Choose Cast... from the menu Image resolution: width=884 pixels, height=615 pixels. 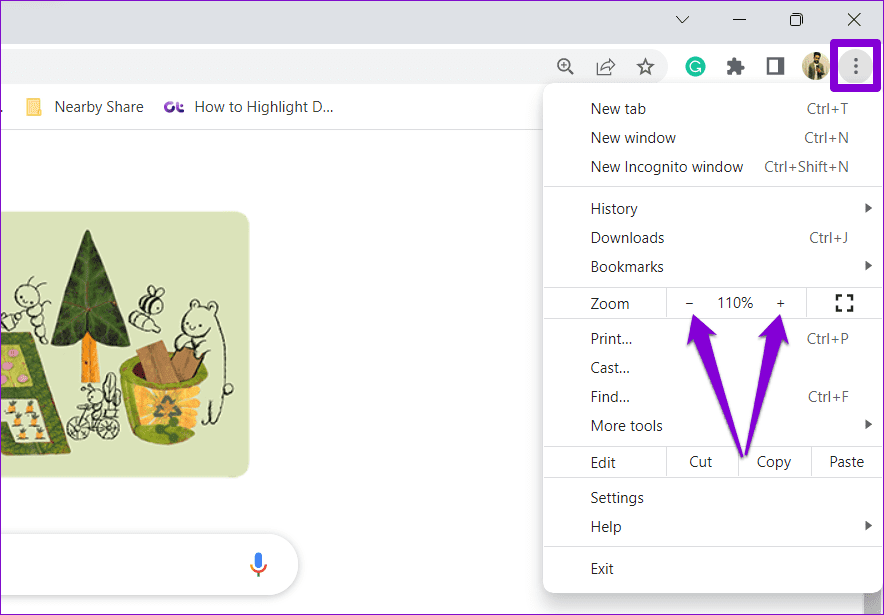point(713,368)
